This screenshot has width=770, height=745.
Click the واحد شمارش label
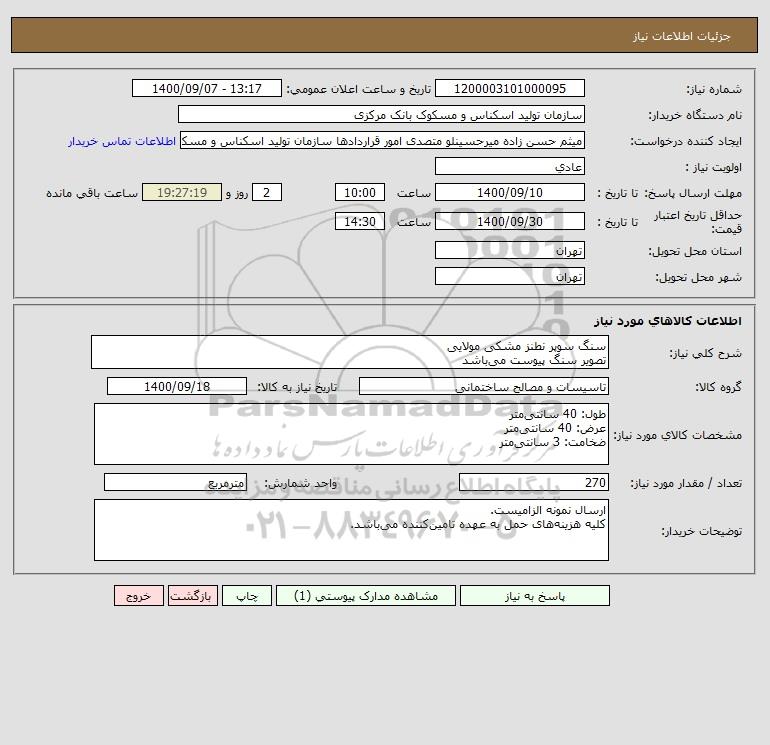click(x=301, y=483)
